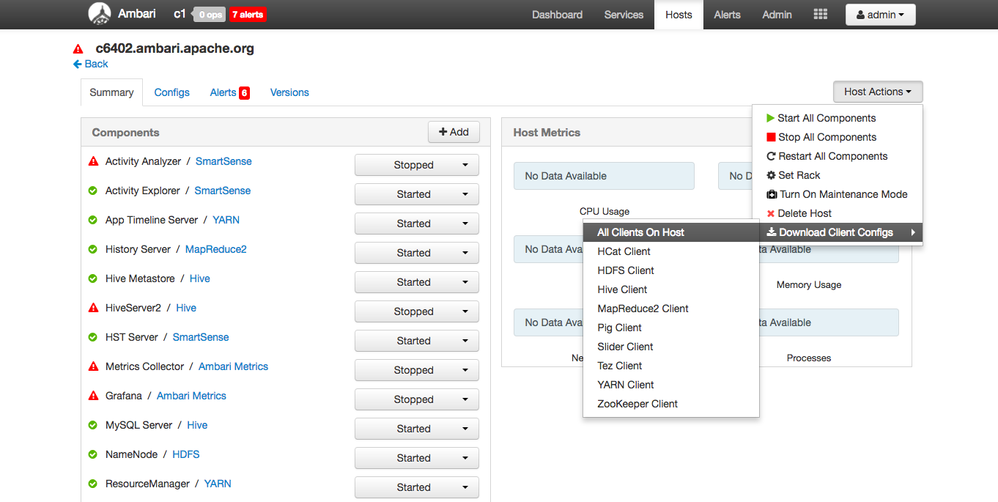This screenshot has width=998, height=502.
Task: Open History Server Started dropdown
Action: click(417, 253)
